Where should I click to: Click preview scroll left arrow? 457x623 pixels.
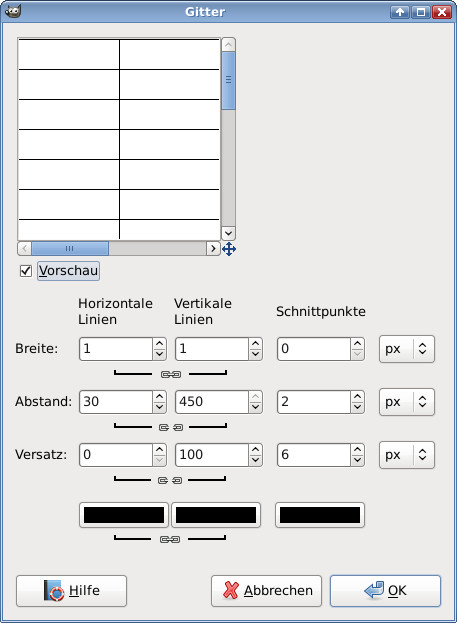tap(24, 249)
